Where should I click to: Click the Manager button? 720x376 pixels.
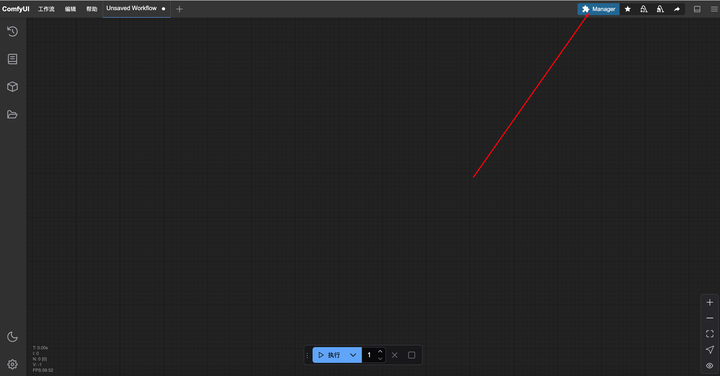[598, 9]
